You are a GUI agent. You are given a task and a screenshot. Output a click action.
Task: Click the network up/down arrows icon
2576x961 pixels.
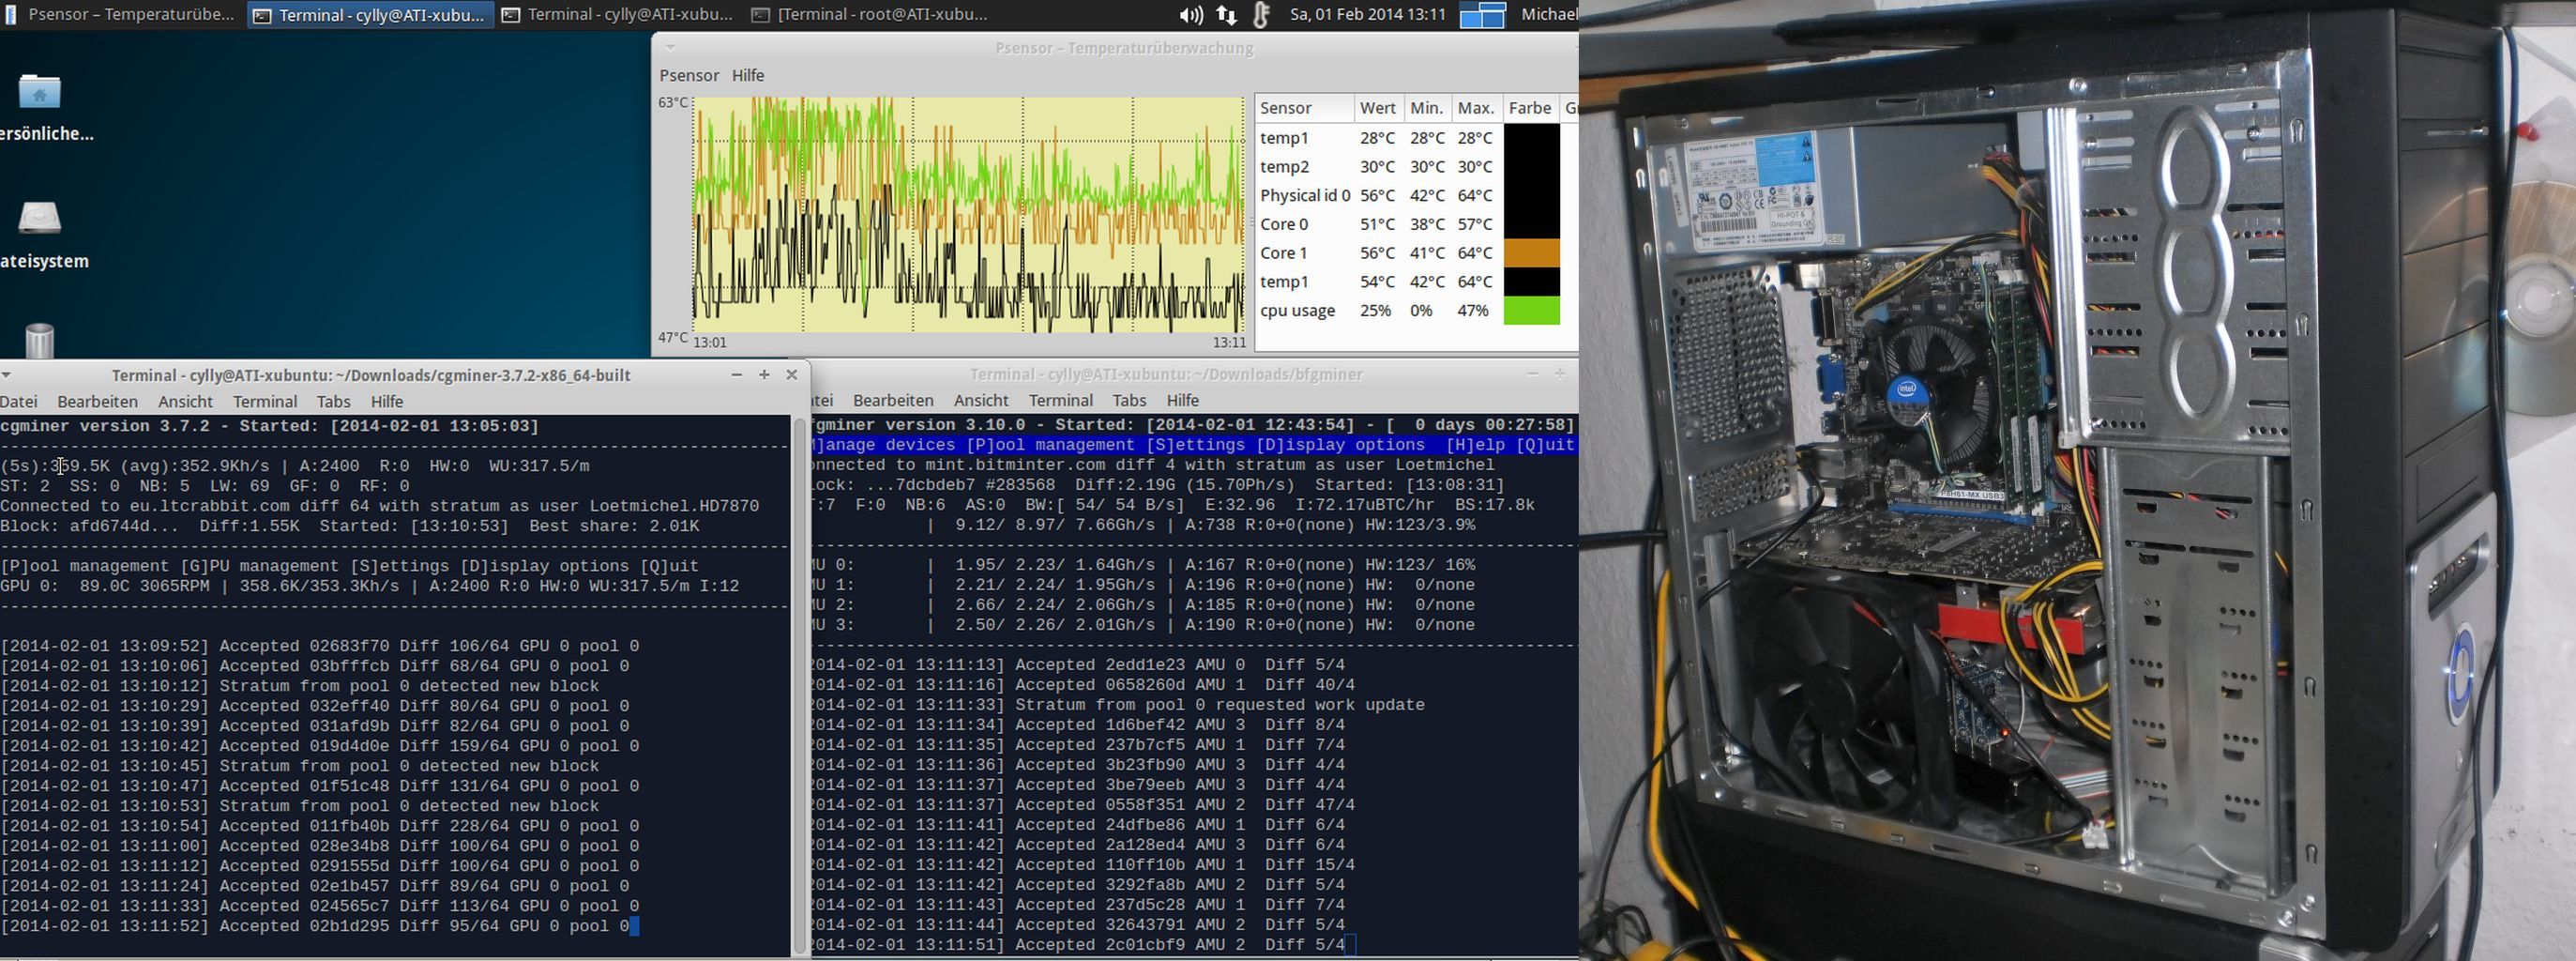tap(1226, 15)
